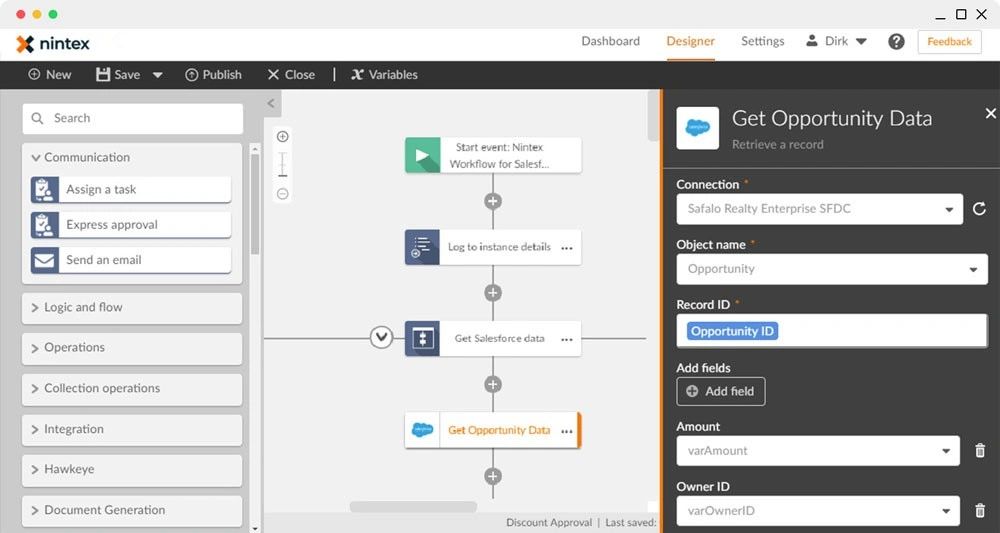The width and height of the screenshot is (1000, 533).
Task: Open the Variables panel
Action: coord(385,75)
